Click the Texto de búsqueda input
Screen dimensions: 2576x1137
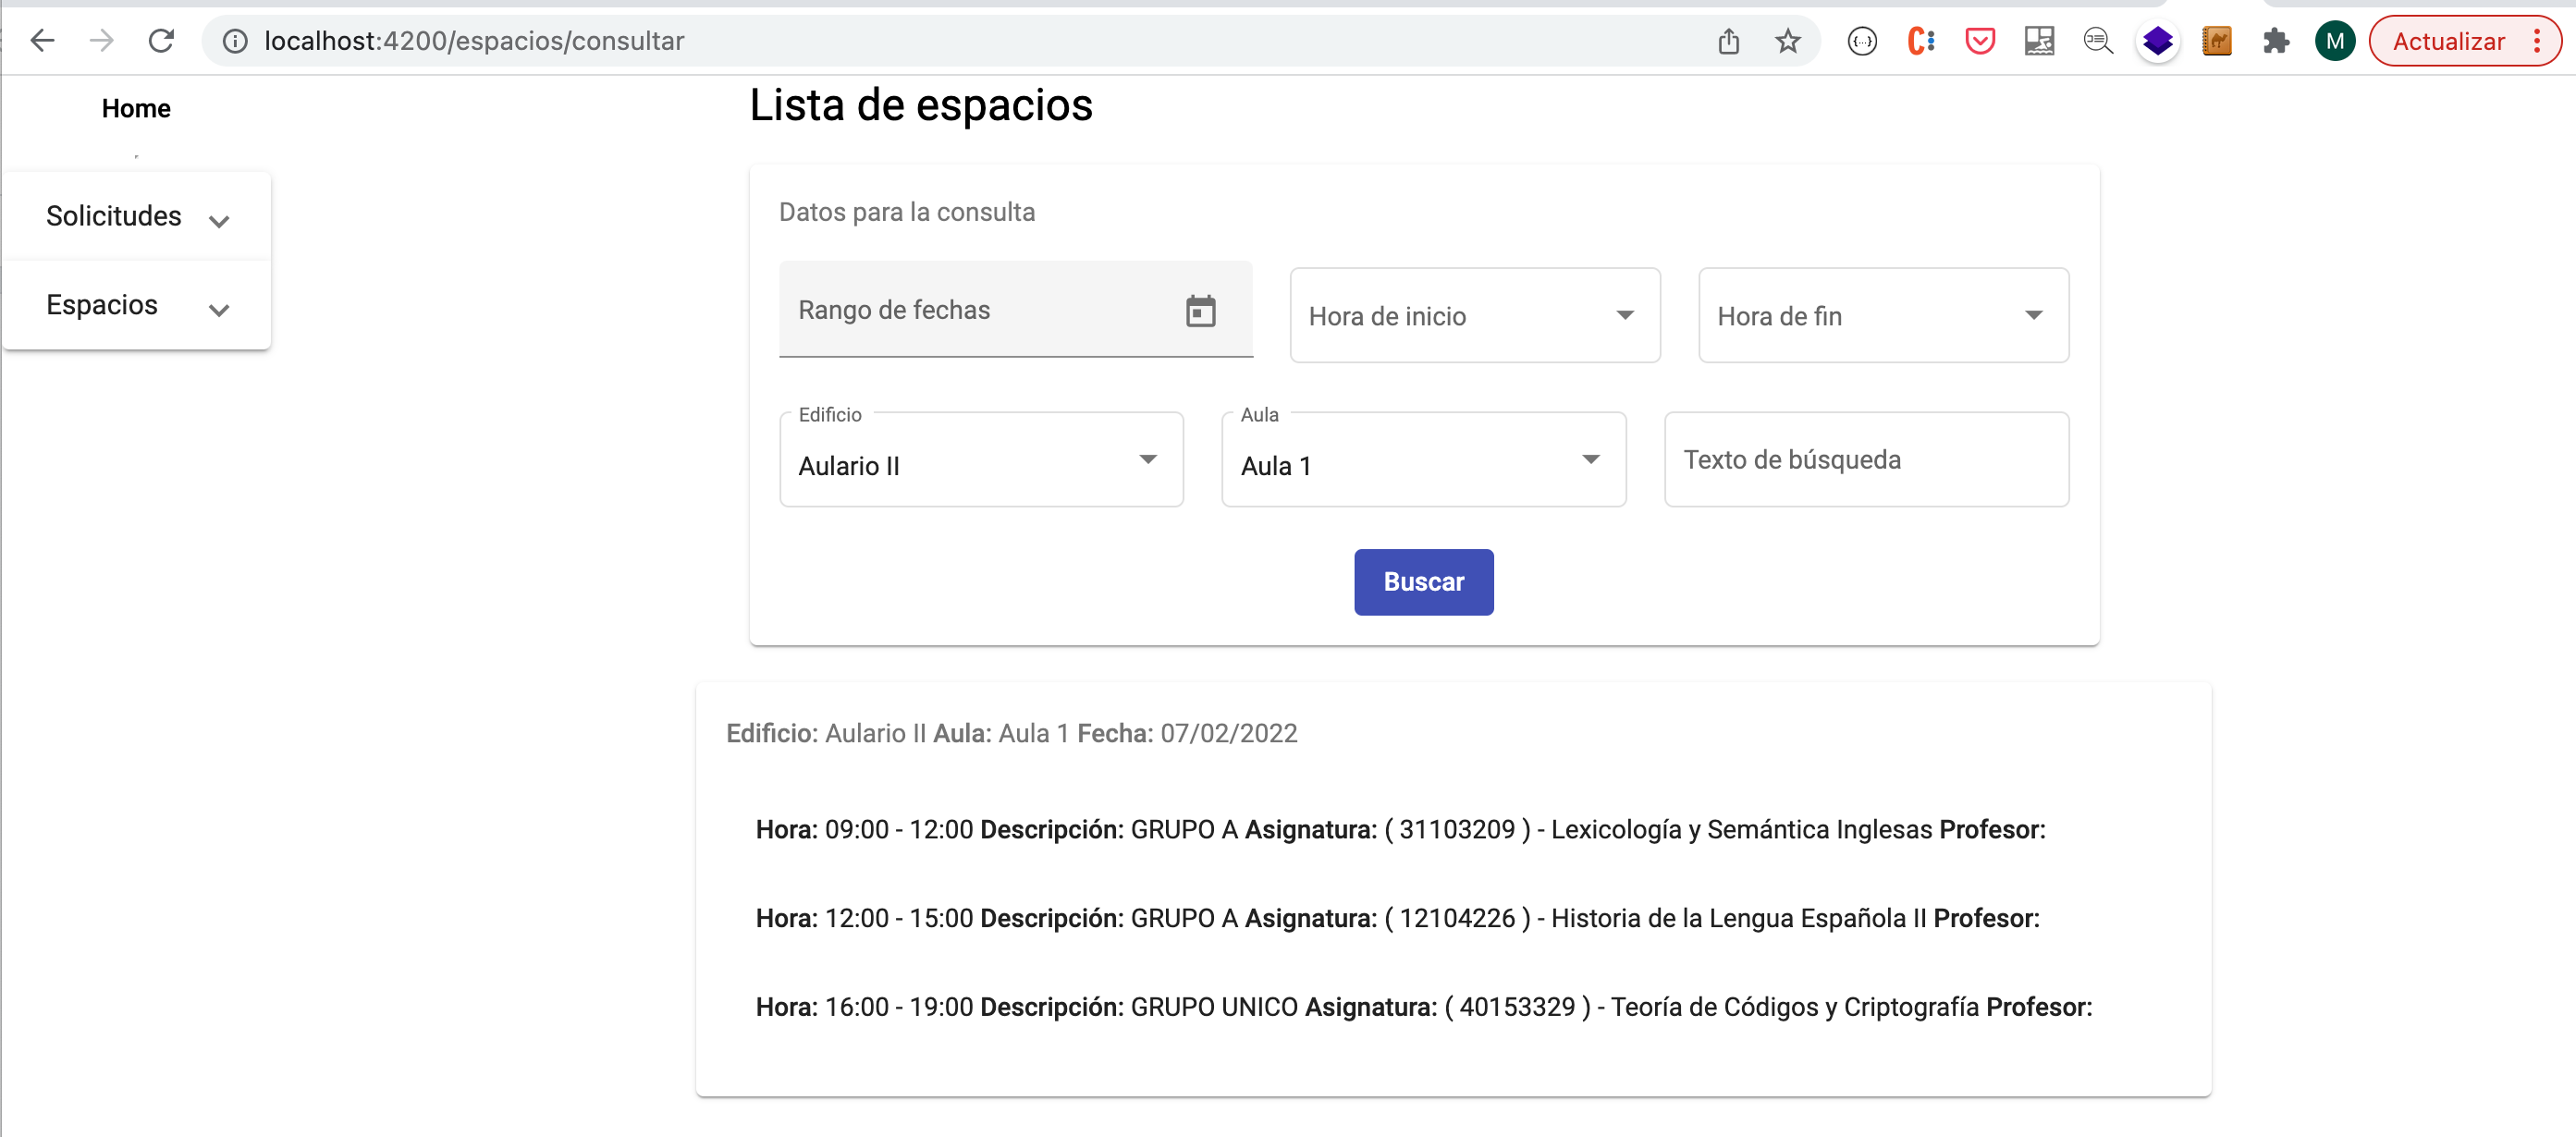(x=1866, y=460)
